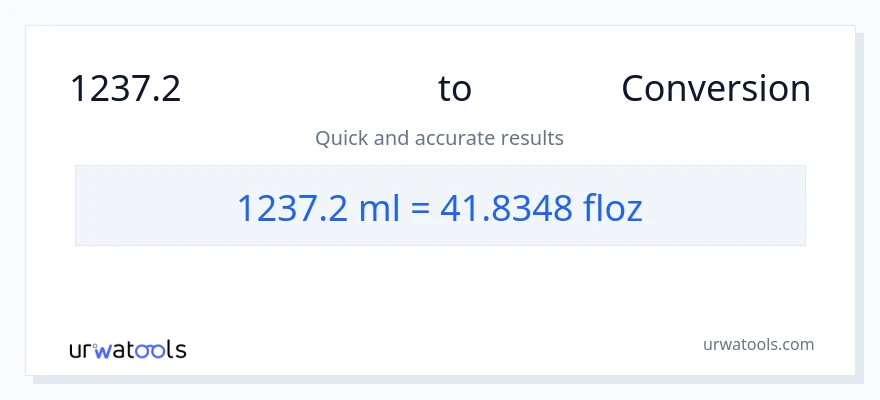Click the 'Conversion' heading word
Viewport: 880px width, 400px height.
(715, 89)
